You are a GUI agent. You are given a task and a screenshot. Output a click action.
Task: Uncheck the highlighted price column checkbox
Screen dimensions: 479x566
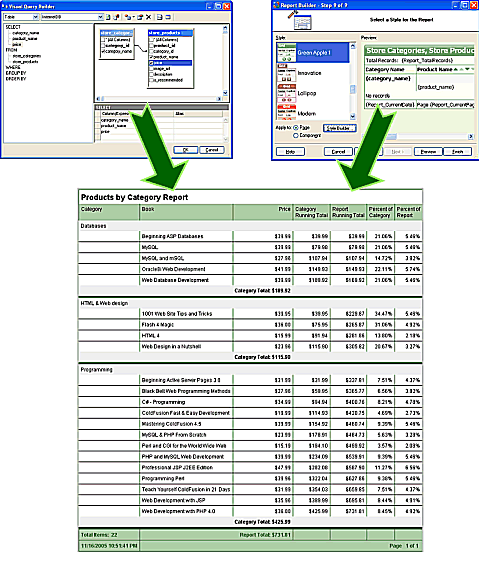tap(152, 63)
